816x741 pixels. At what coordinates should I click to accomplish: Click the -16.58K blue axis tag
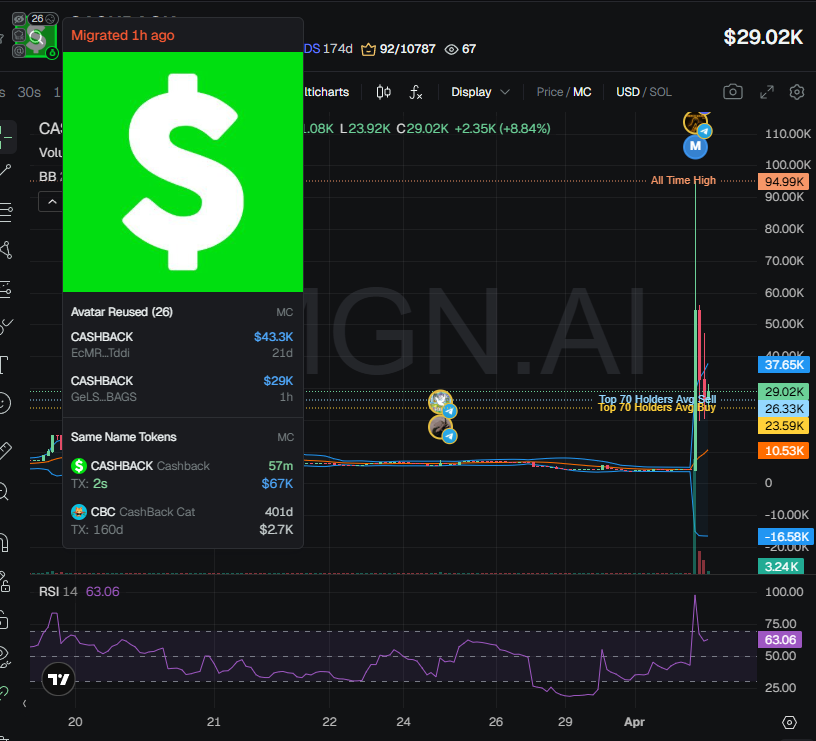[x=784, y=536]
